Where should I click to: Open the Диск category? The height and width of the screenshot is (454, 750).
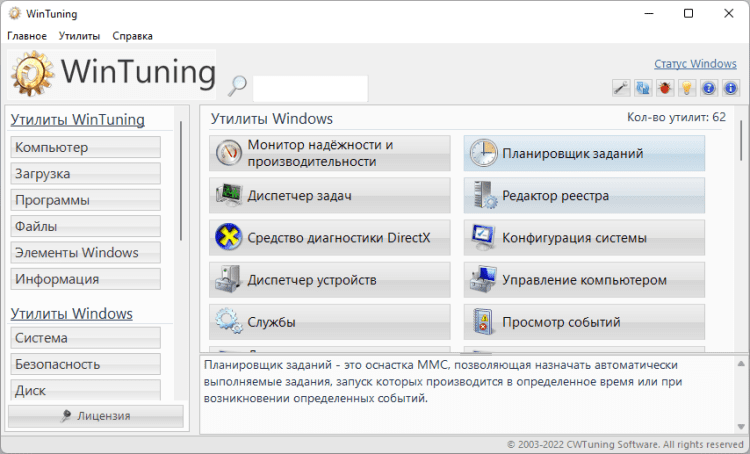[86, 390]
